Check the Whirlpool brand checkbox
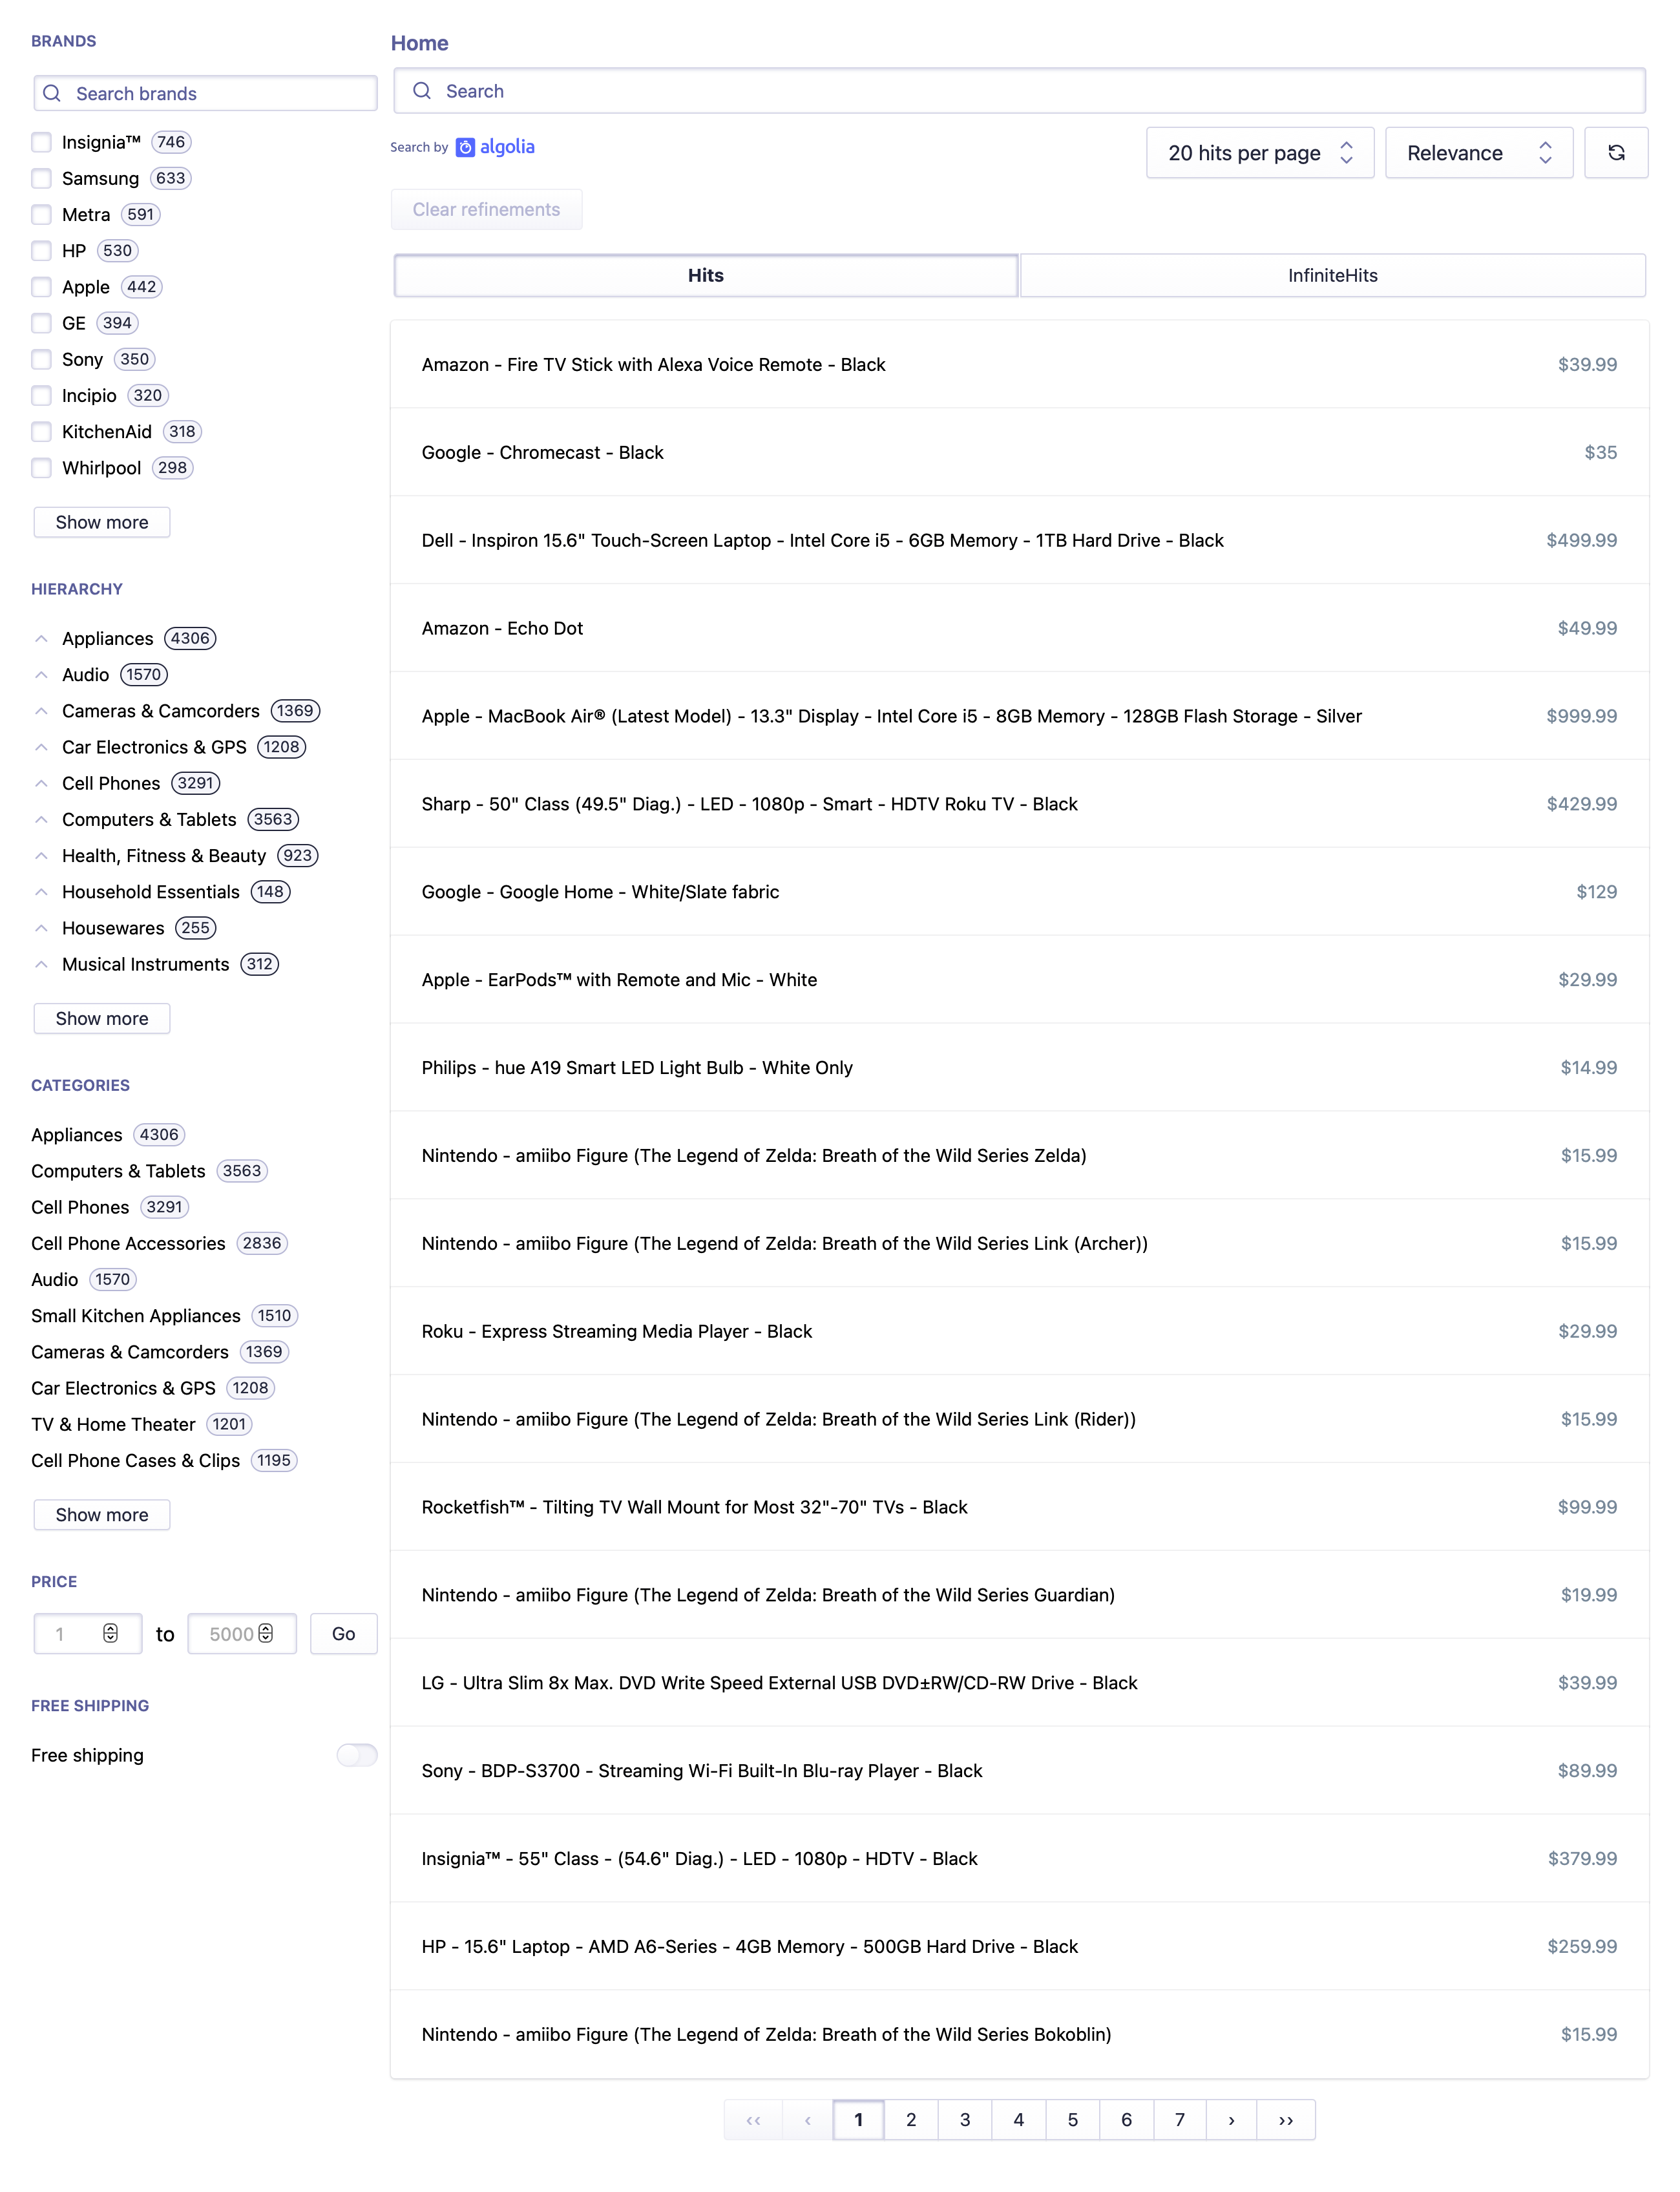This screenshot has width=1680, height=2192. pos(41,468)
